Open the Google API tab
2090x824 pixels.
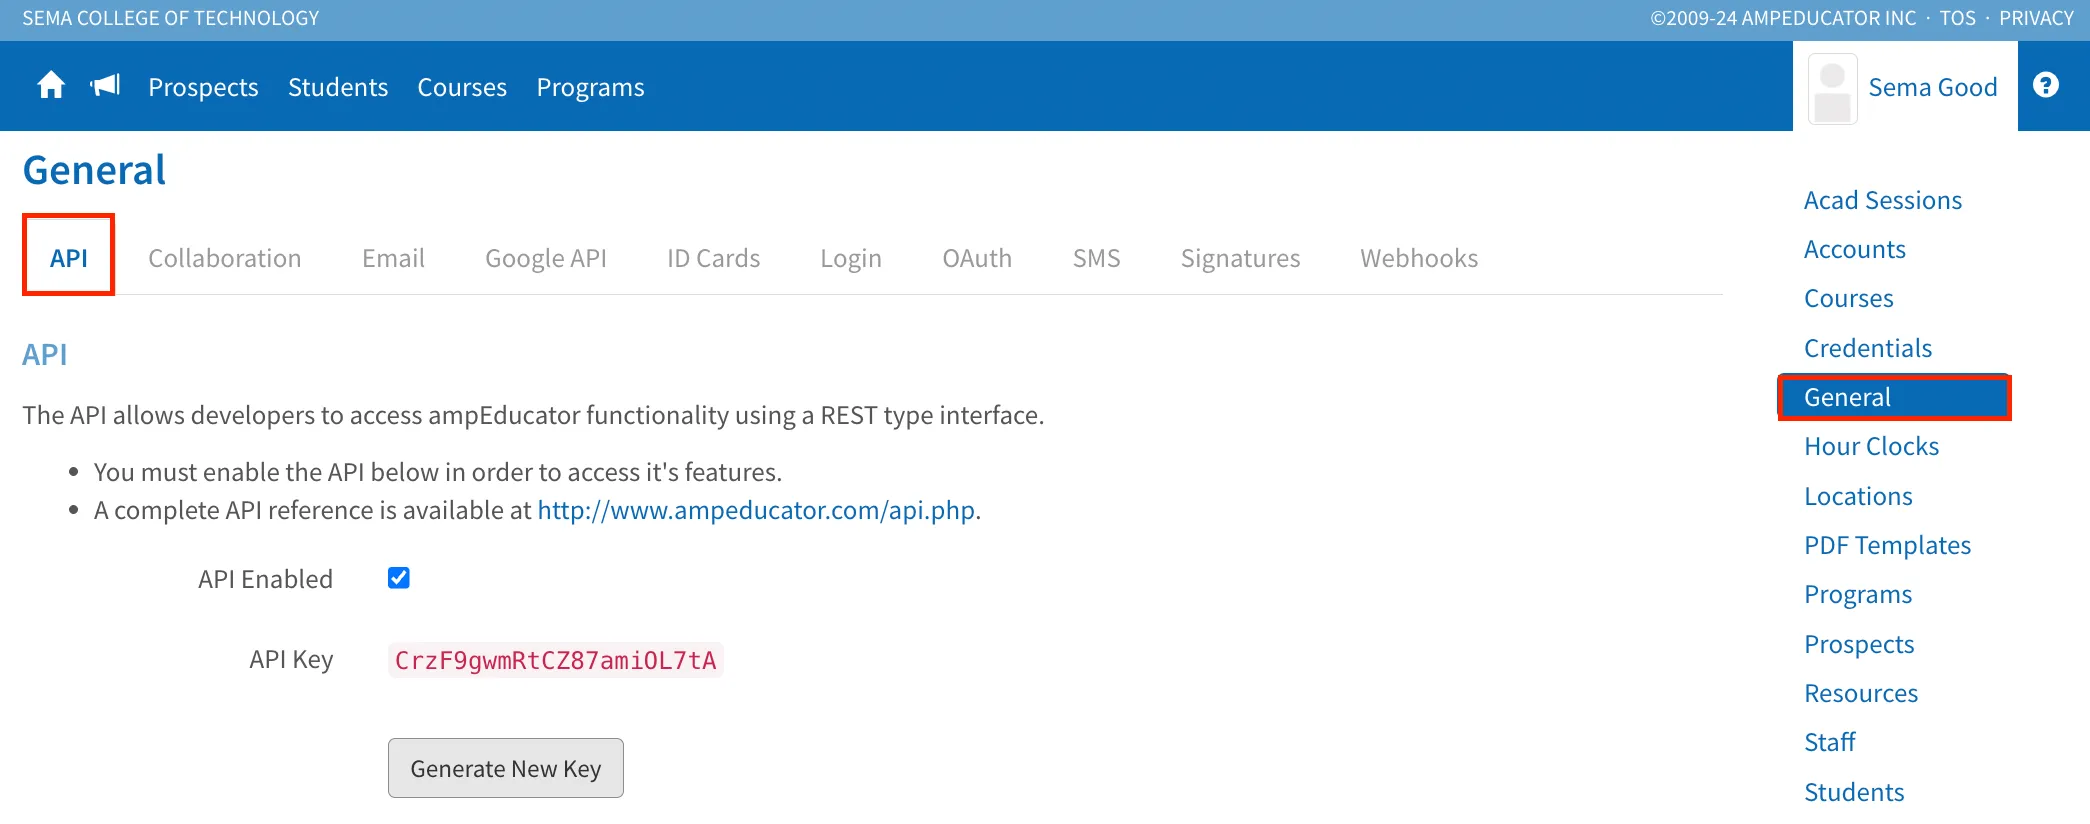546,258
